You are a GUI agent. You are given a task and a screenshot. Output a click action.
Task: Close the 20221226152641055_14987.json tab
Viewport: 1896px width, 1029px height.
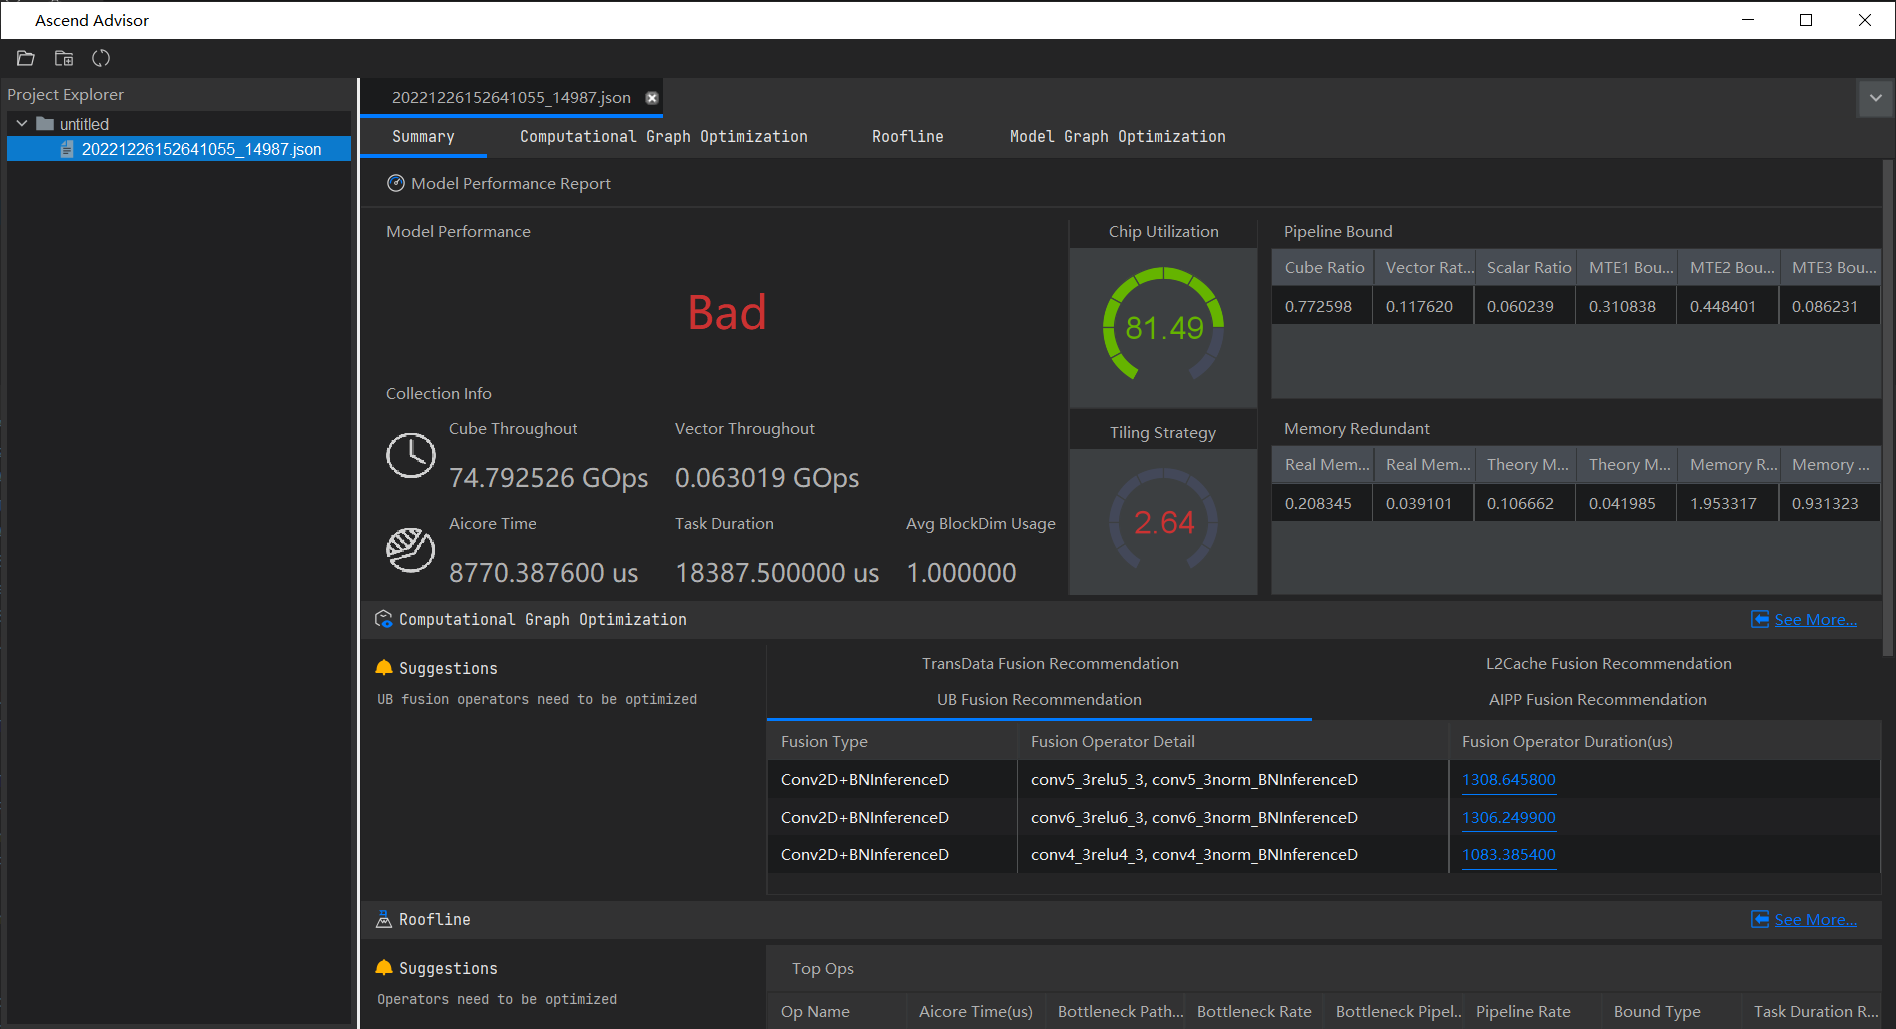pos(652,98)
